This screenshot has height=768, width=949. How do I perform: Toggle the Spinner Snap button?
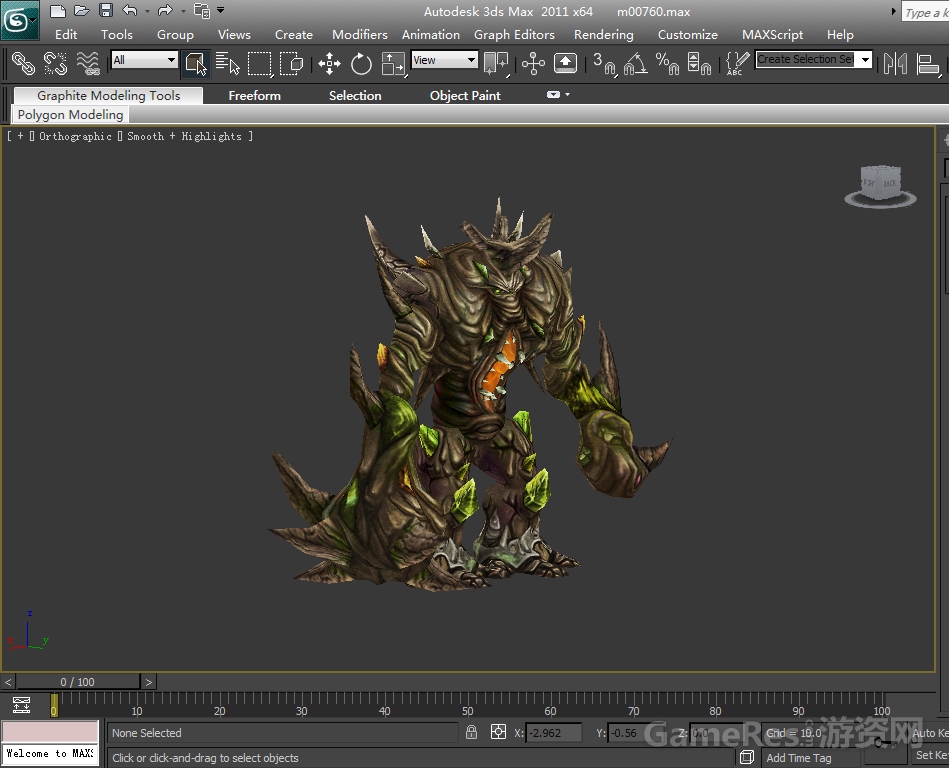[699, 64]
